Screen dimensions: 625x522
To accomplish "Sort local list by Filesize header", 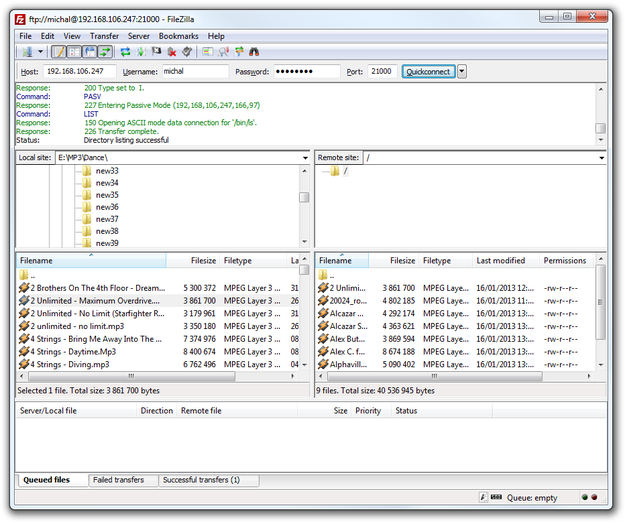I will 192,261.
